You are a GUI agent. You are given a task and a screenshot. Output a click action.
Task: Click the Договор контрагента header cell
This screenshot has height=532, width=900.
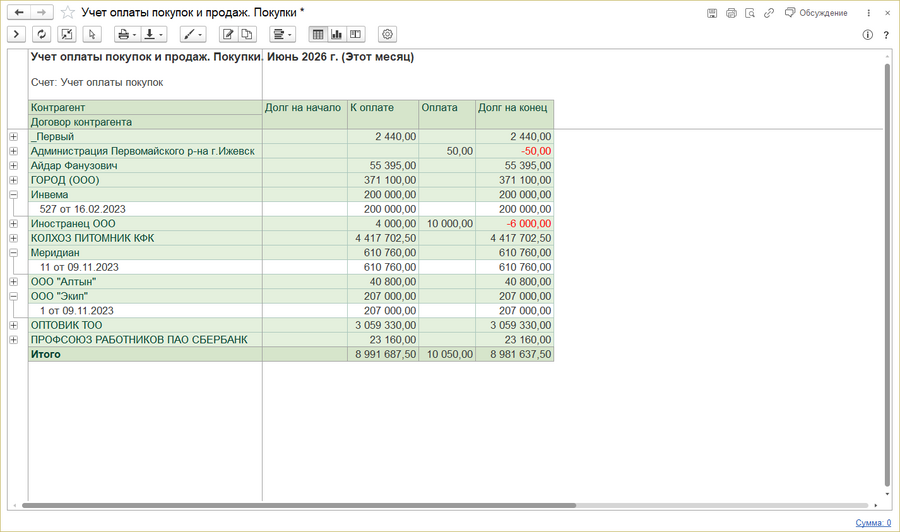point(145,122)
